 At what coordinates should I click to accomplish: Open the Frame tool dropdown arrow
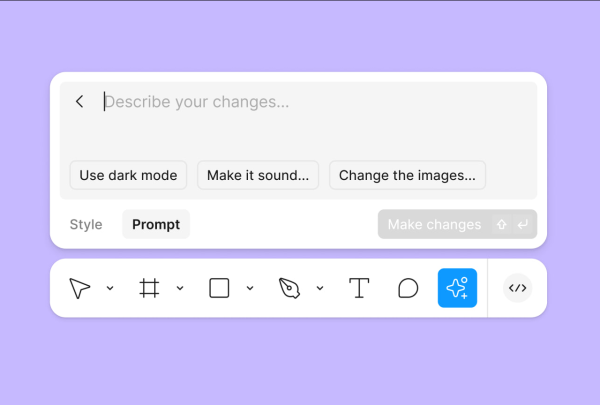click(x=180, y=288)
